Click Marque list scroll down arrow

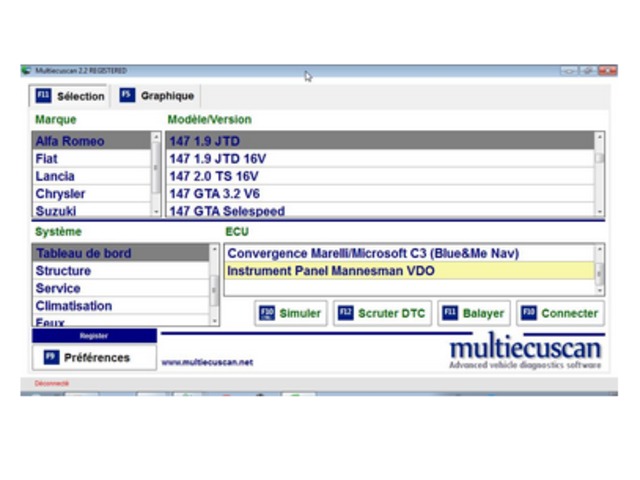[156, 212]
